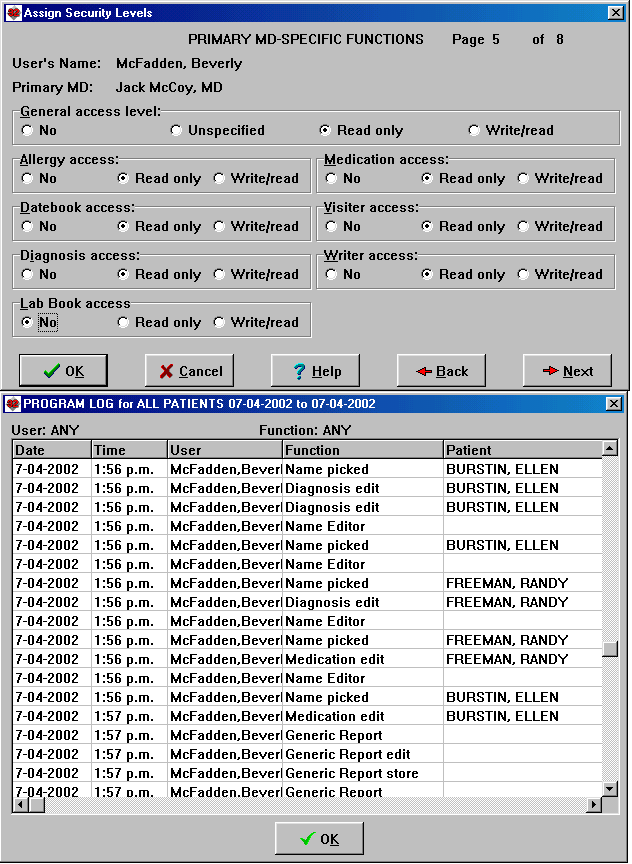632x864 pixels.
Task: Click the app icon in Program Log title bar
Action: pyautogui.click(x=13, y=404)
